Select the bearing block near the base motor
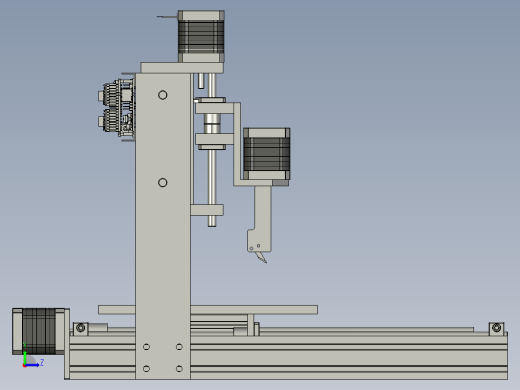Viewport: 520px width, 390px height. [81, 329]
